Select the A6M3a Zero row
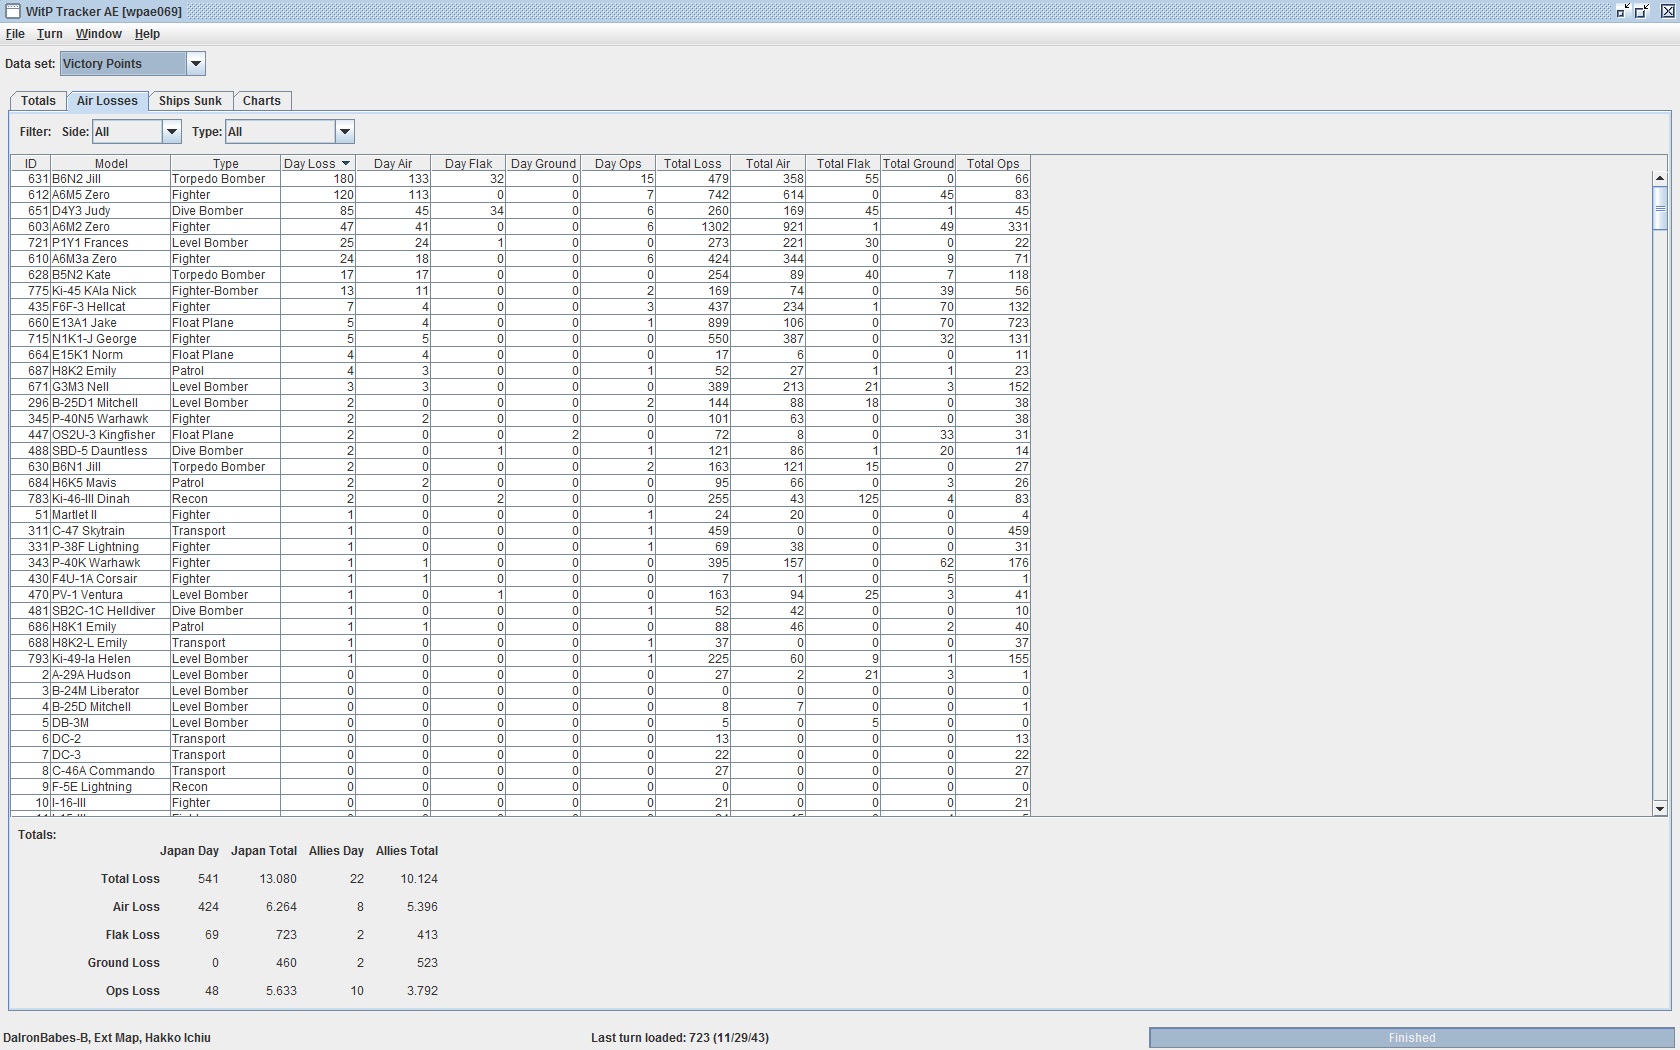 pyautogui.click(x=520, y=259)
